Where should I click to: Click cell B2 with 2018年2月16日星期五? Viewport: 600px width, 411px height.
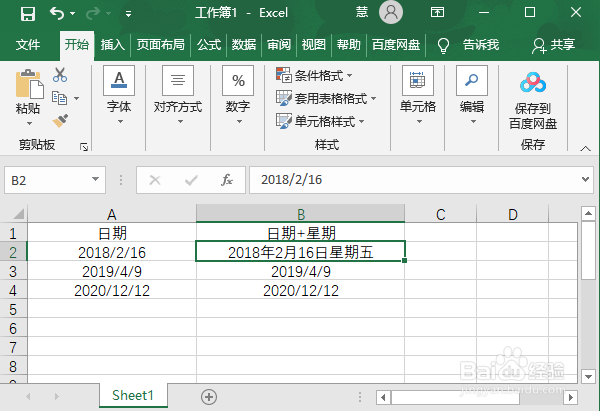click(300, 251)
